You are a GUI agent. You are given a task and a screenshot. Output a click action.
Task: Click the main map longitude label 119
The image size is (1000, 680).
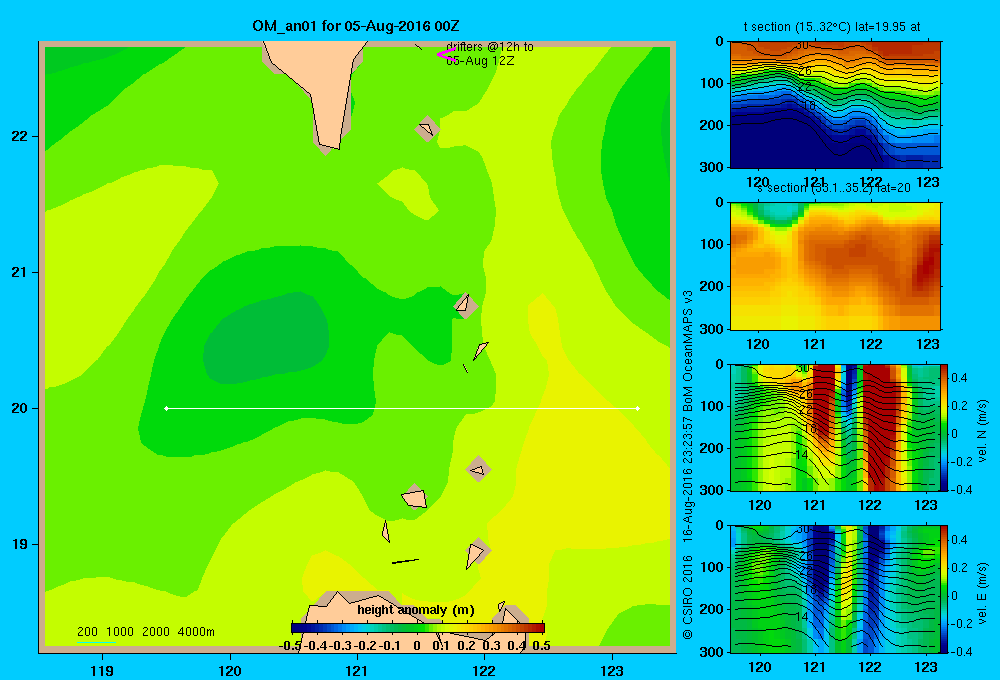pos(102,670)
